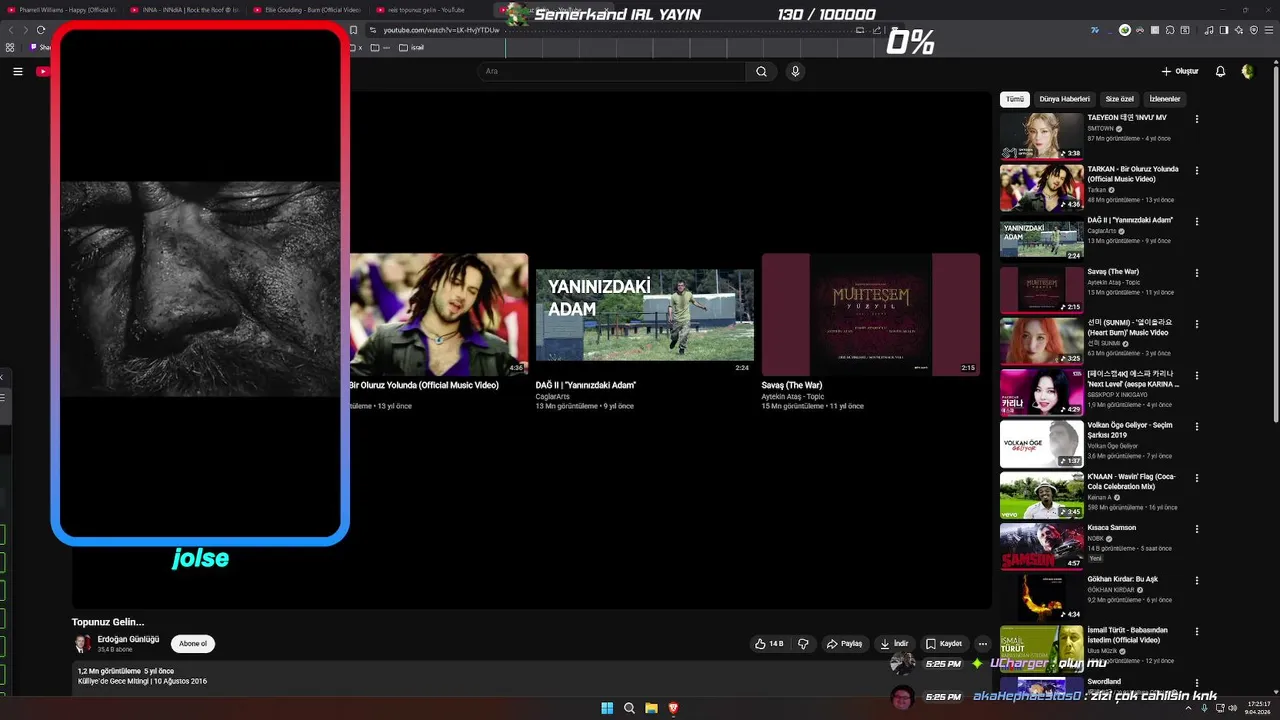Click the taskbar clock and date
The height and width of the screenshot is (720, 1280).
1257,708
